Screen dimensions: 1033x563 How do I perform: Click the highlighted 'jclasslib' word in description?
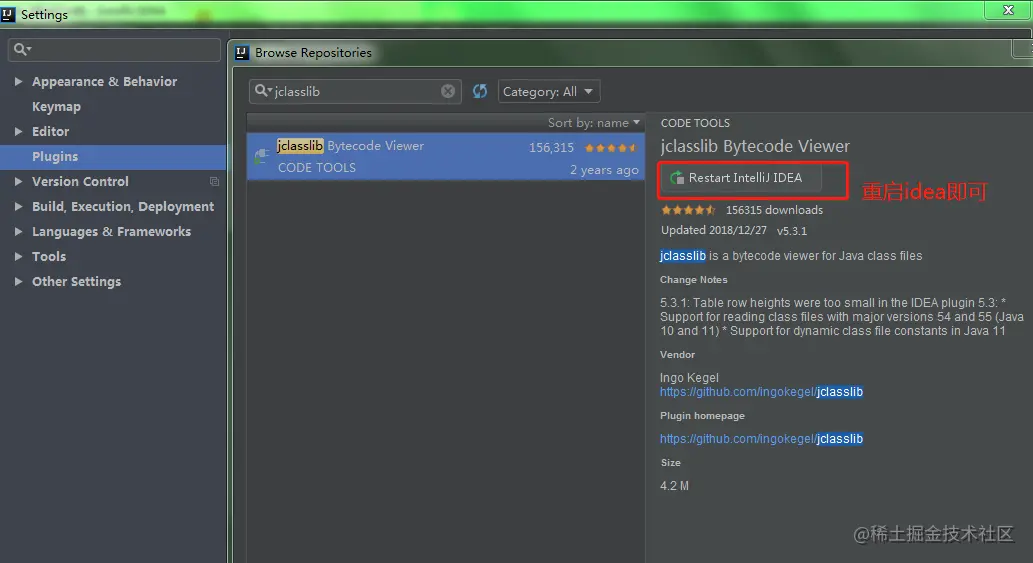683,255
